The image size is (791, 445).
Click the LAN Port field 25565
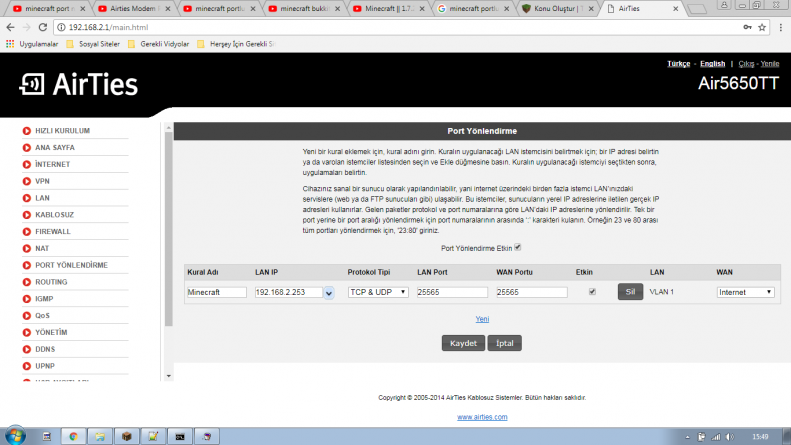(x=452, y=292)
